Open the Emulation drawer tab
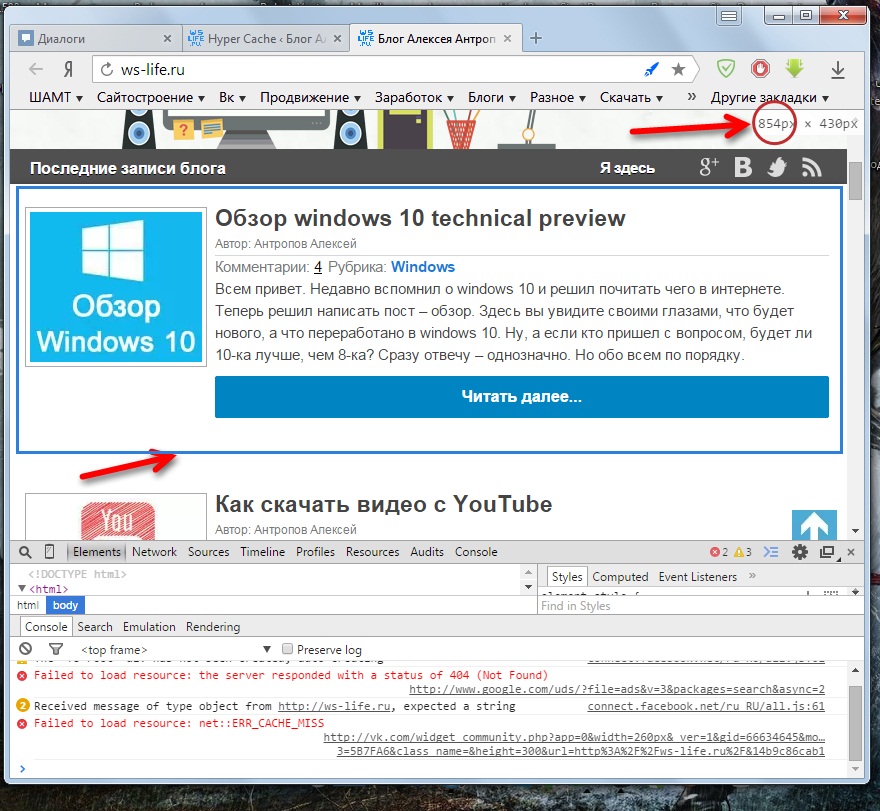Image resolution: width=880 pixels, height=811 pixels. [149, 627]
